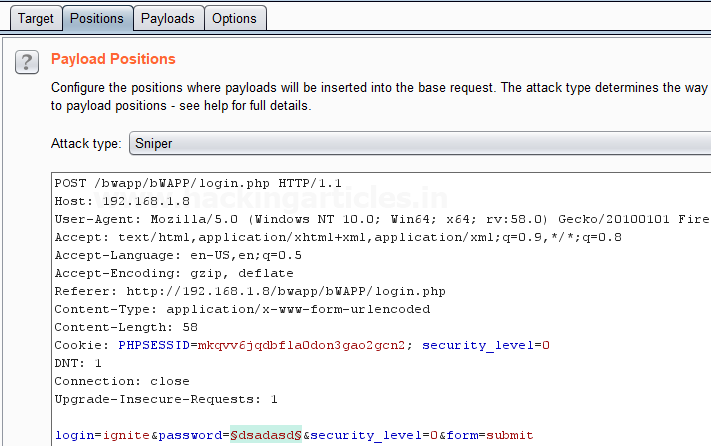Click the Accept-Encoding: gzip, deflate line
Viewport: 711px width, 446px height.
(x=174, y=273)
